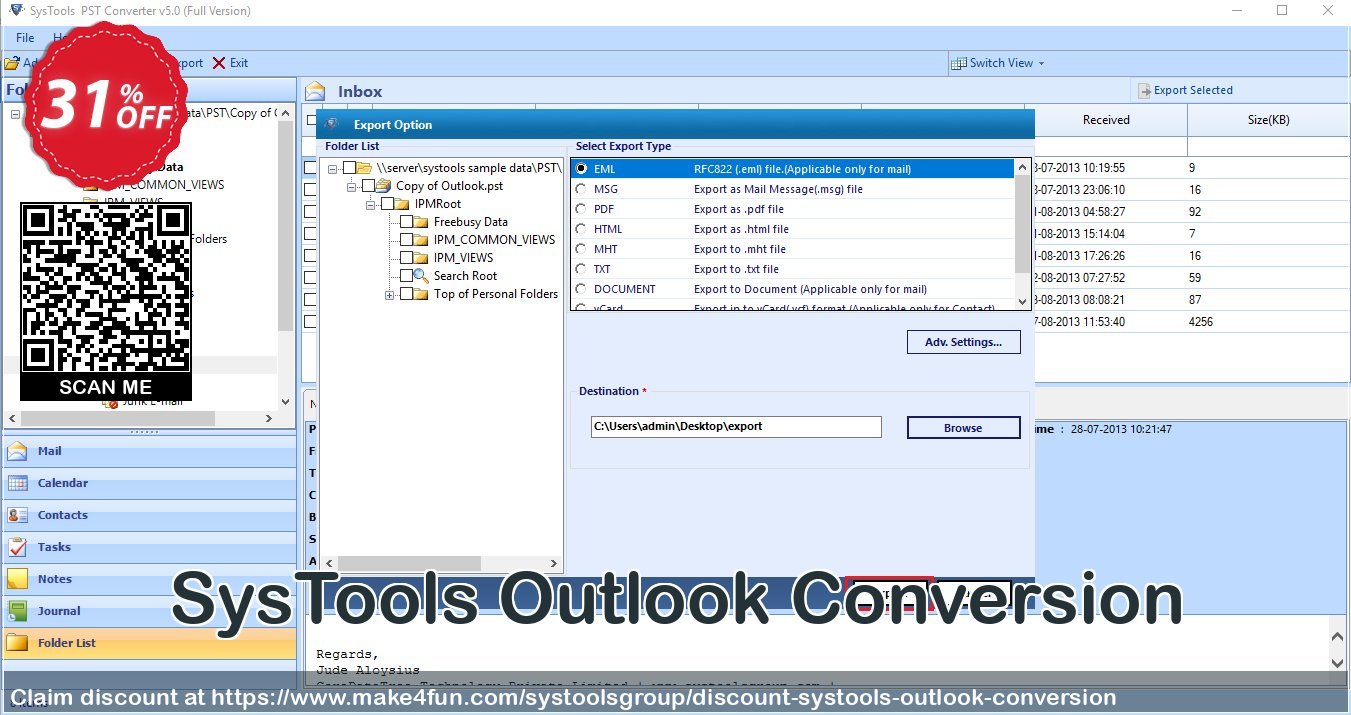Open the Journal section

(x=149, y=611)
